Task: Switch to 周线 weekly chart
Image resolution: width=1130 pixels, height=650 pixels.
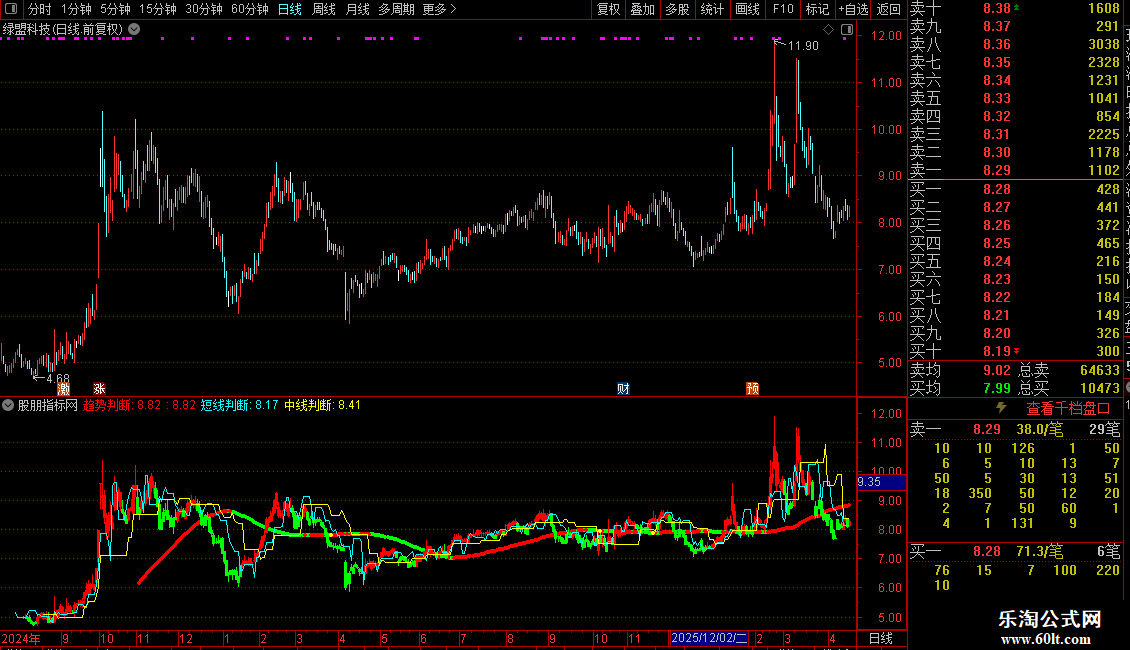Action: 324,9
